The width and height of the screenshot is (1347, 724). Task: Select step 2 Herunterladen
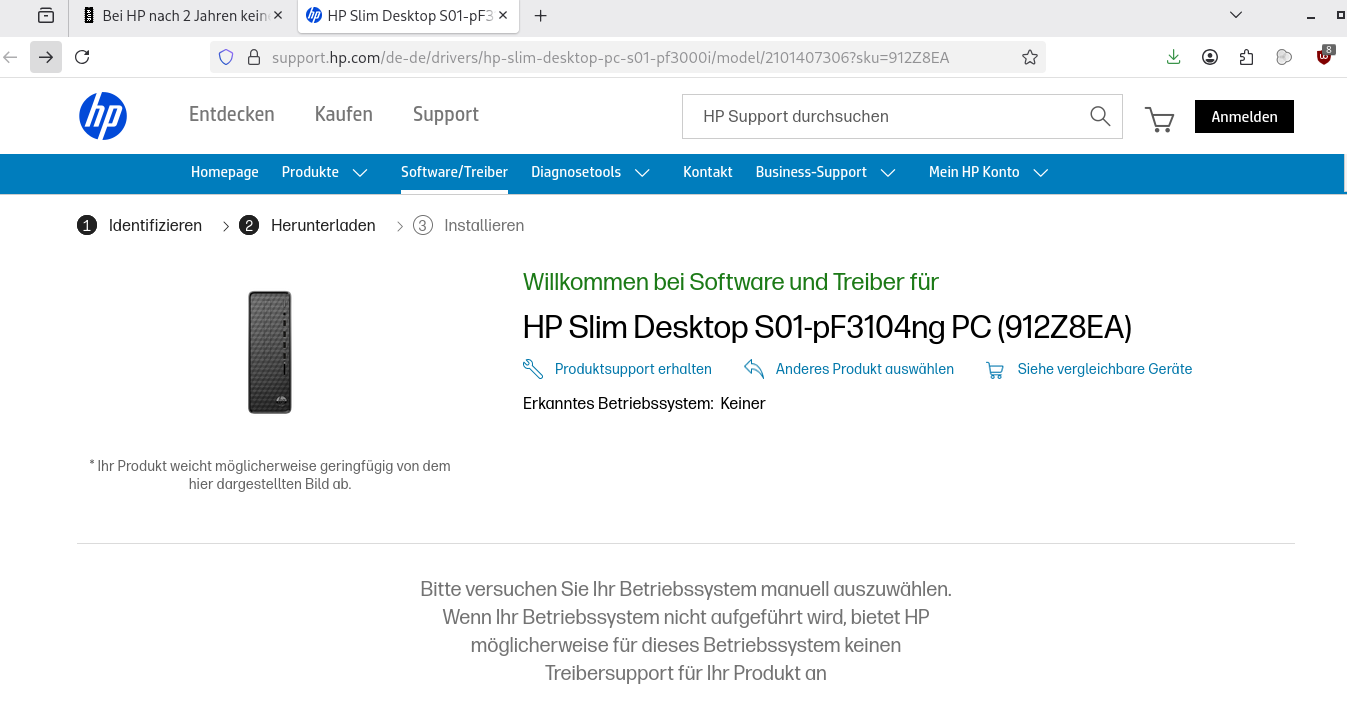[x=307, y=225]
